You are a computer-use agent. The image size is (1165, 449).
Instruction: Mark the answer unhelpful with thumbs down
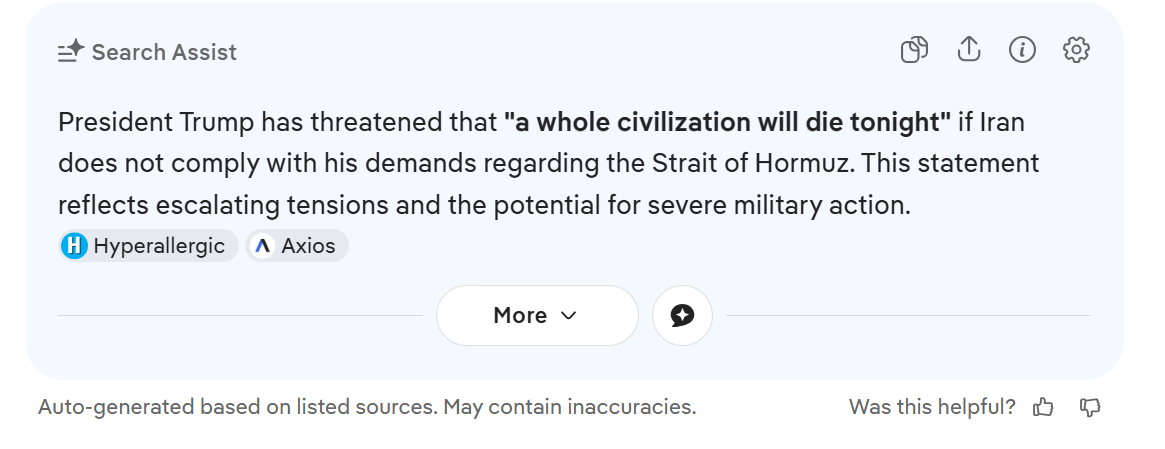point(1090,407)
